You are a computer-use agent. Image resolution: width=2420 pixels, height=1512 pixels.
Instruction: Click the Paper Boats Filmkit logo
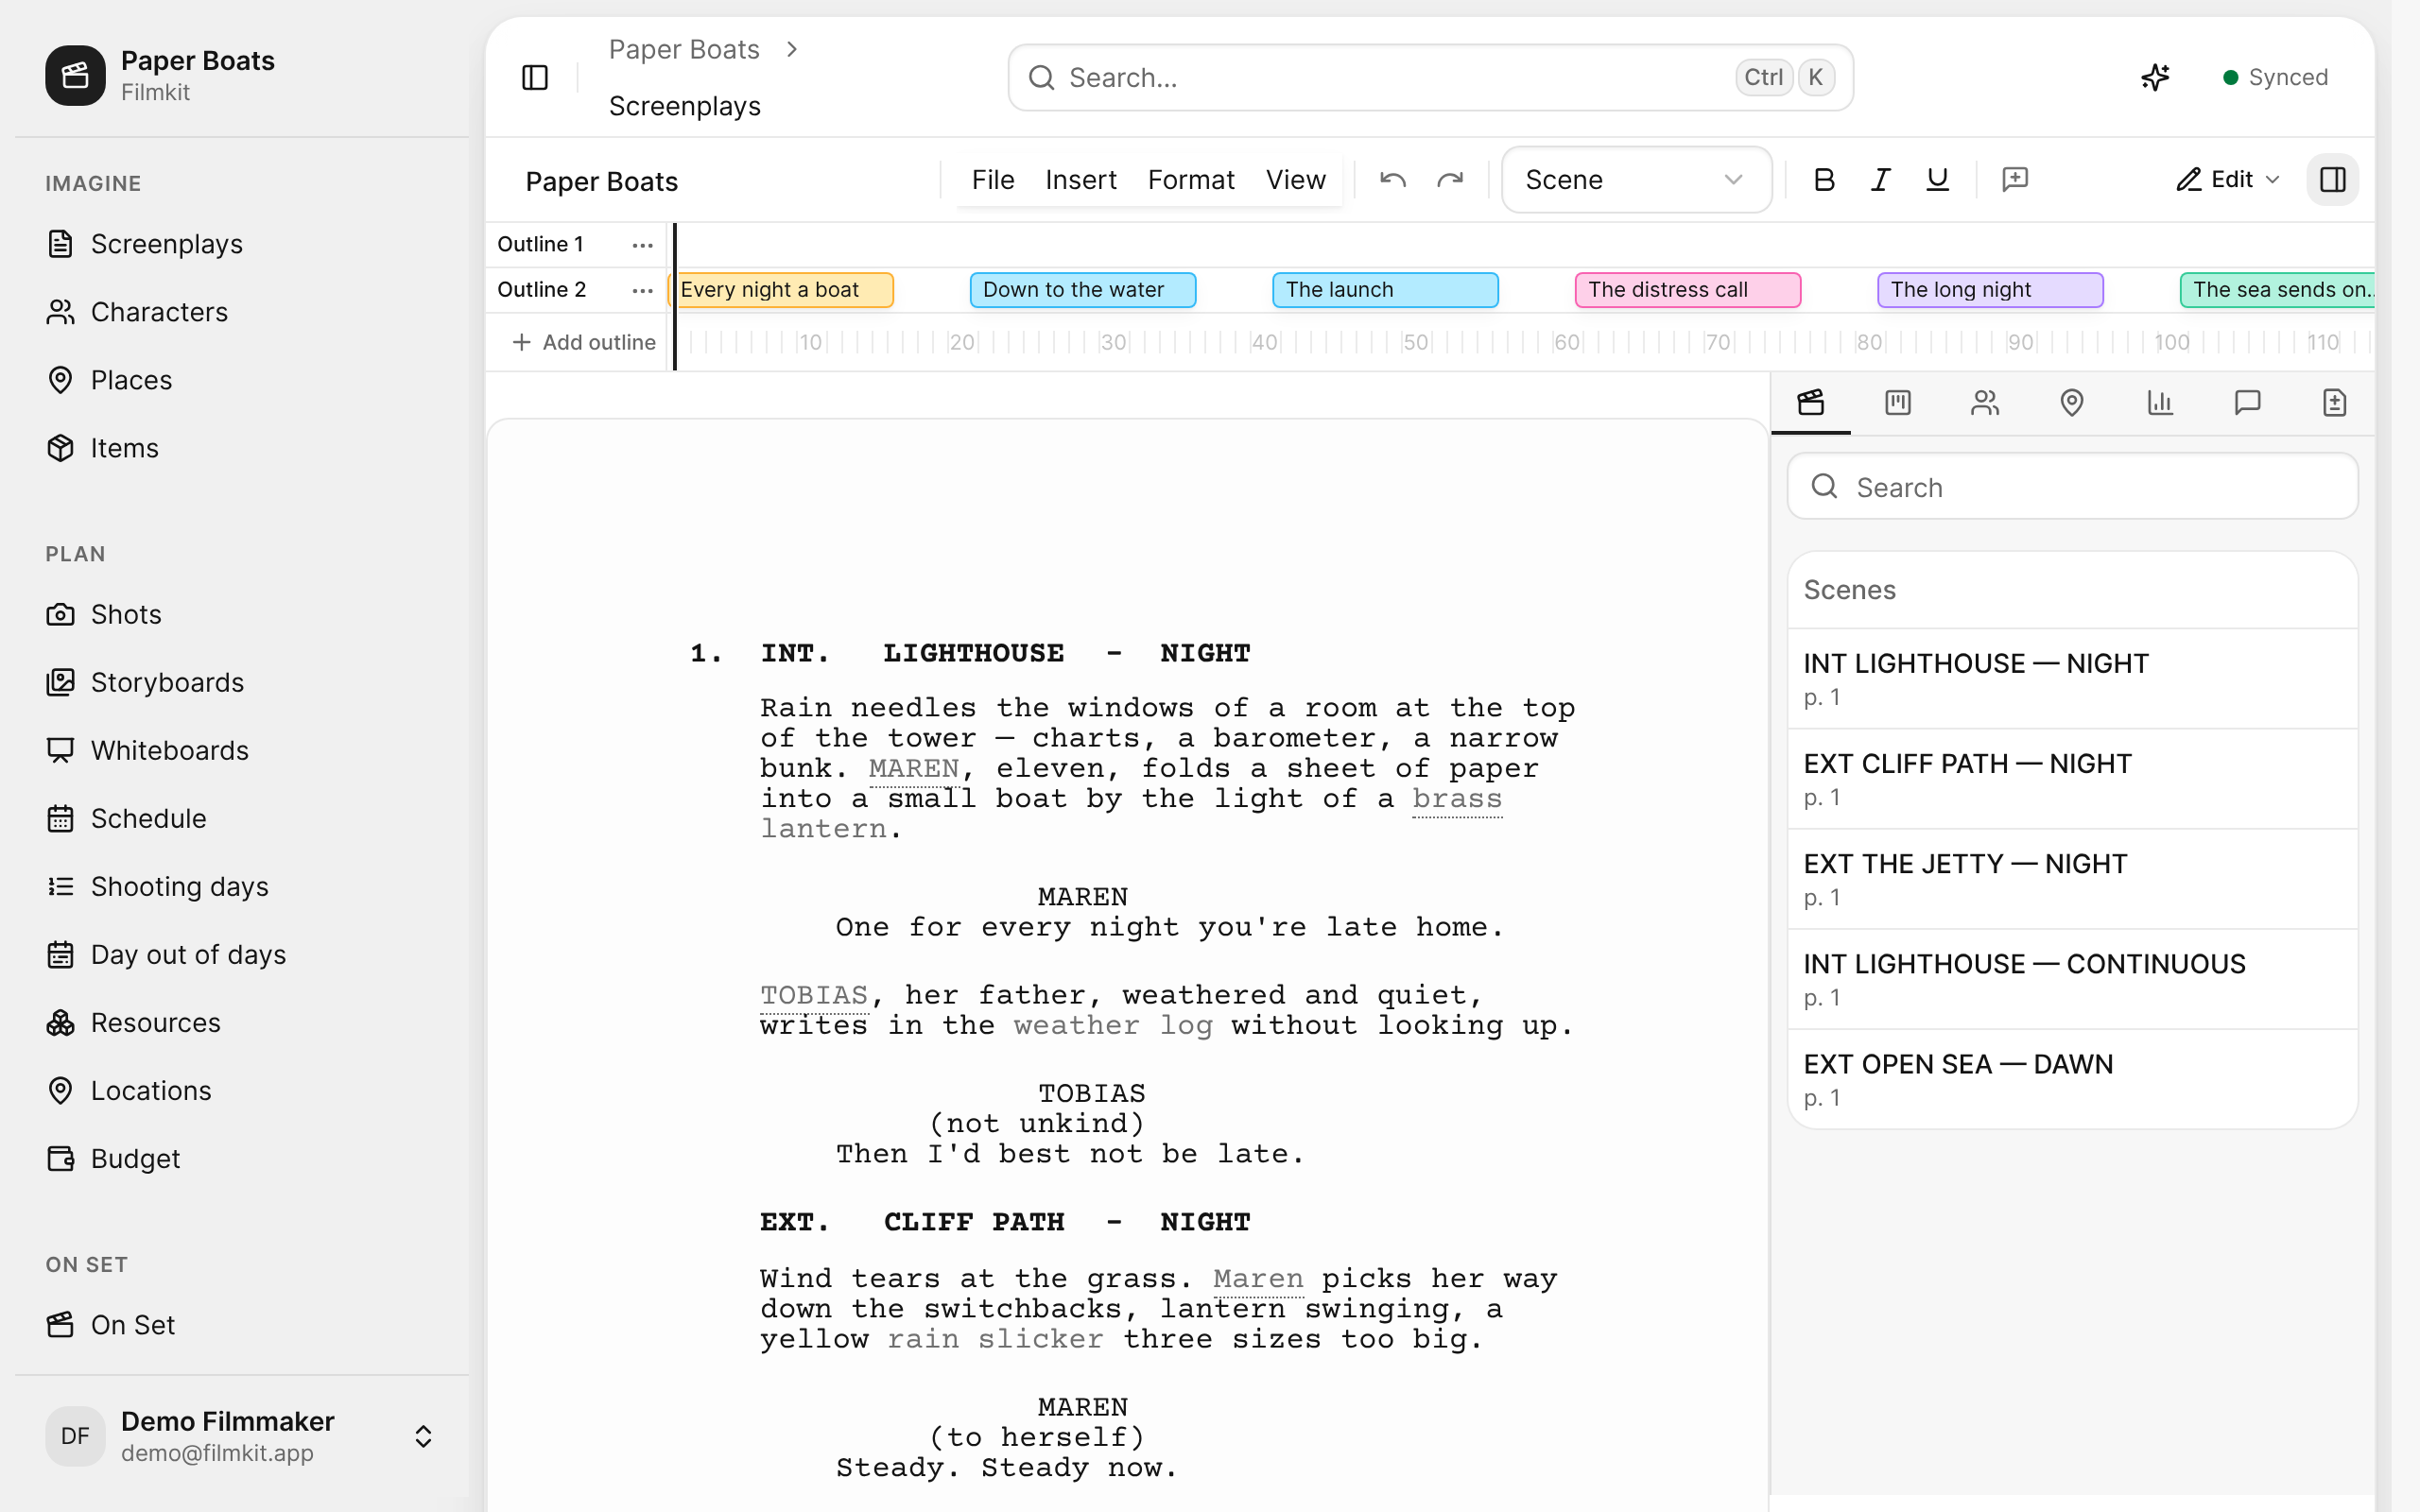pyautogui.click(x=75, y=76)
